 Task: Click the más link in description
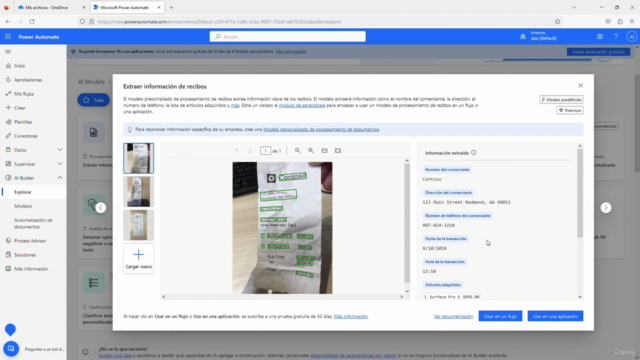pyautogui.click(x=235, y=105)
